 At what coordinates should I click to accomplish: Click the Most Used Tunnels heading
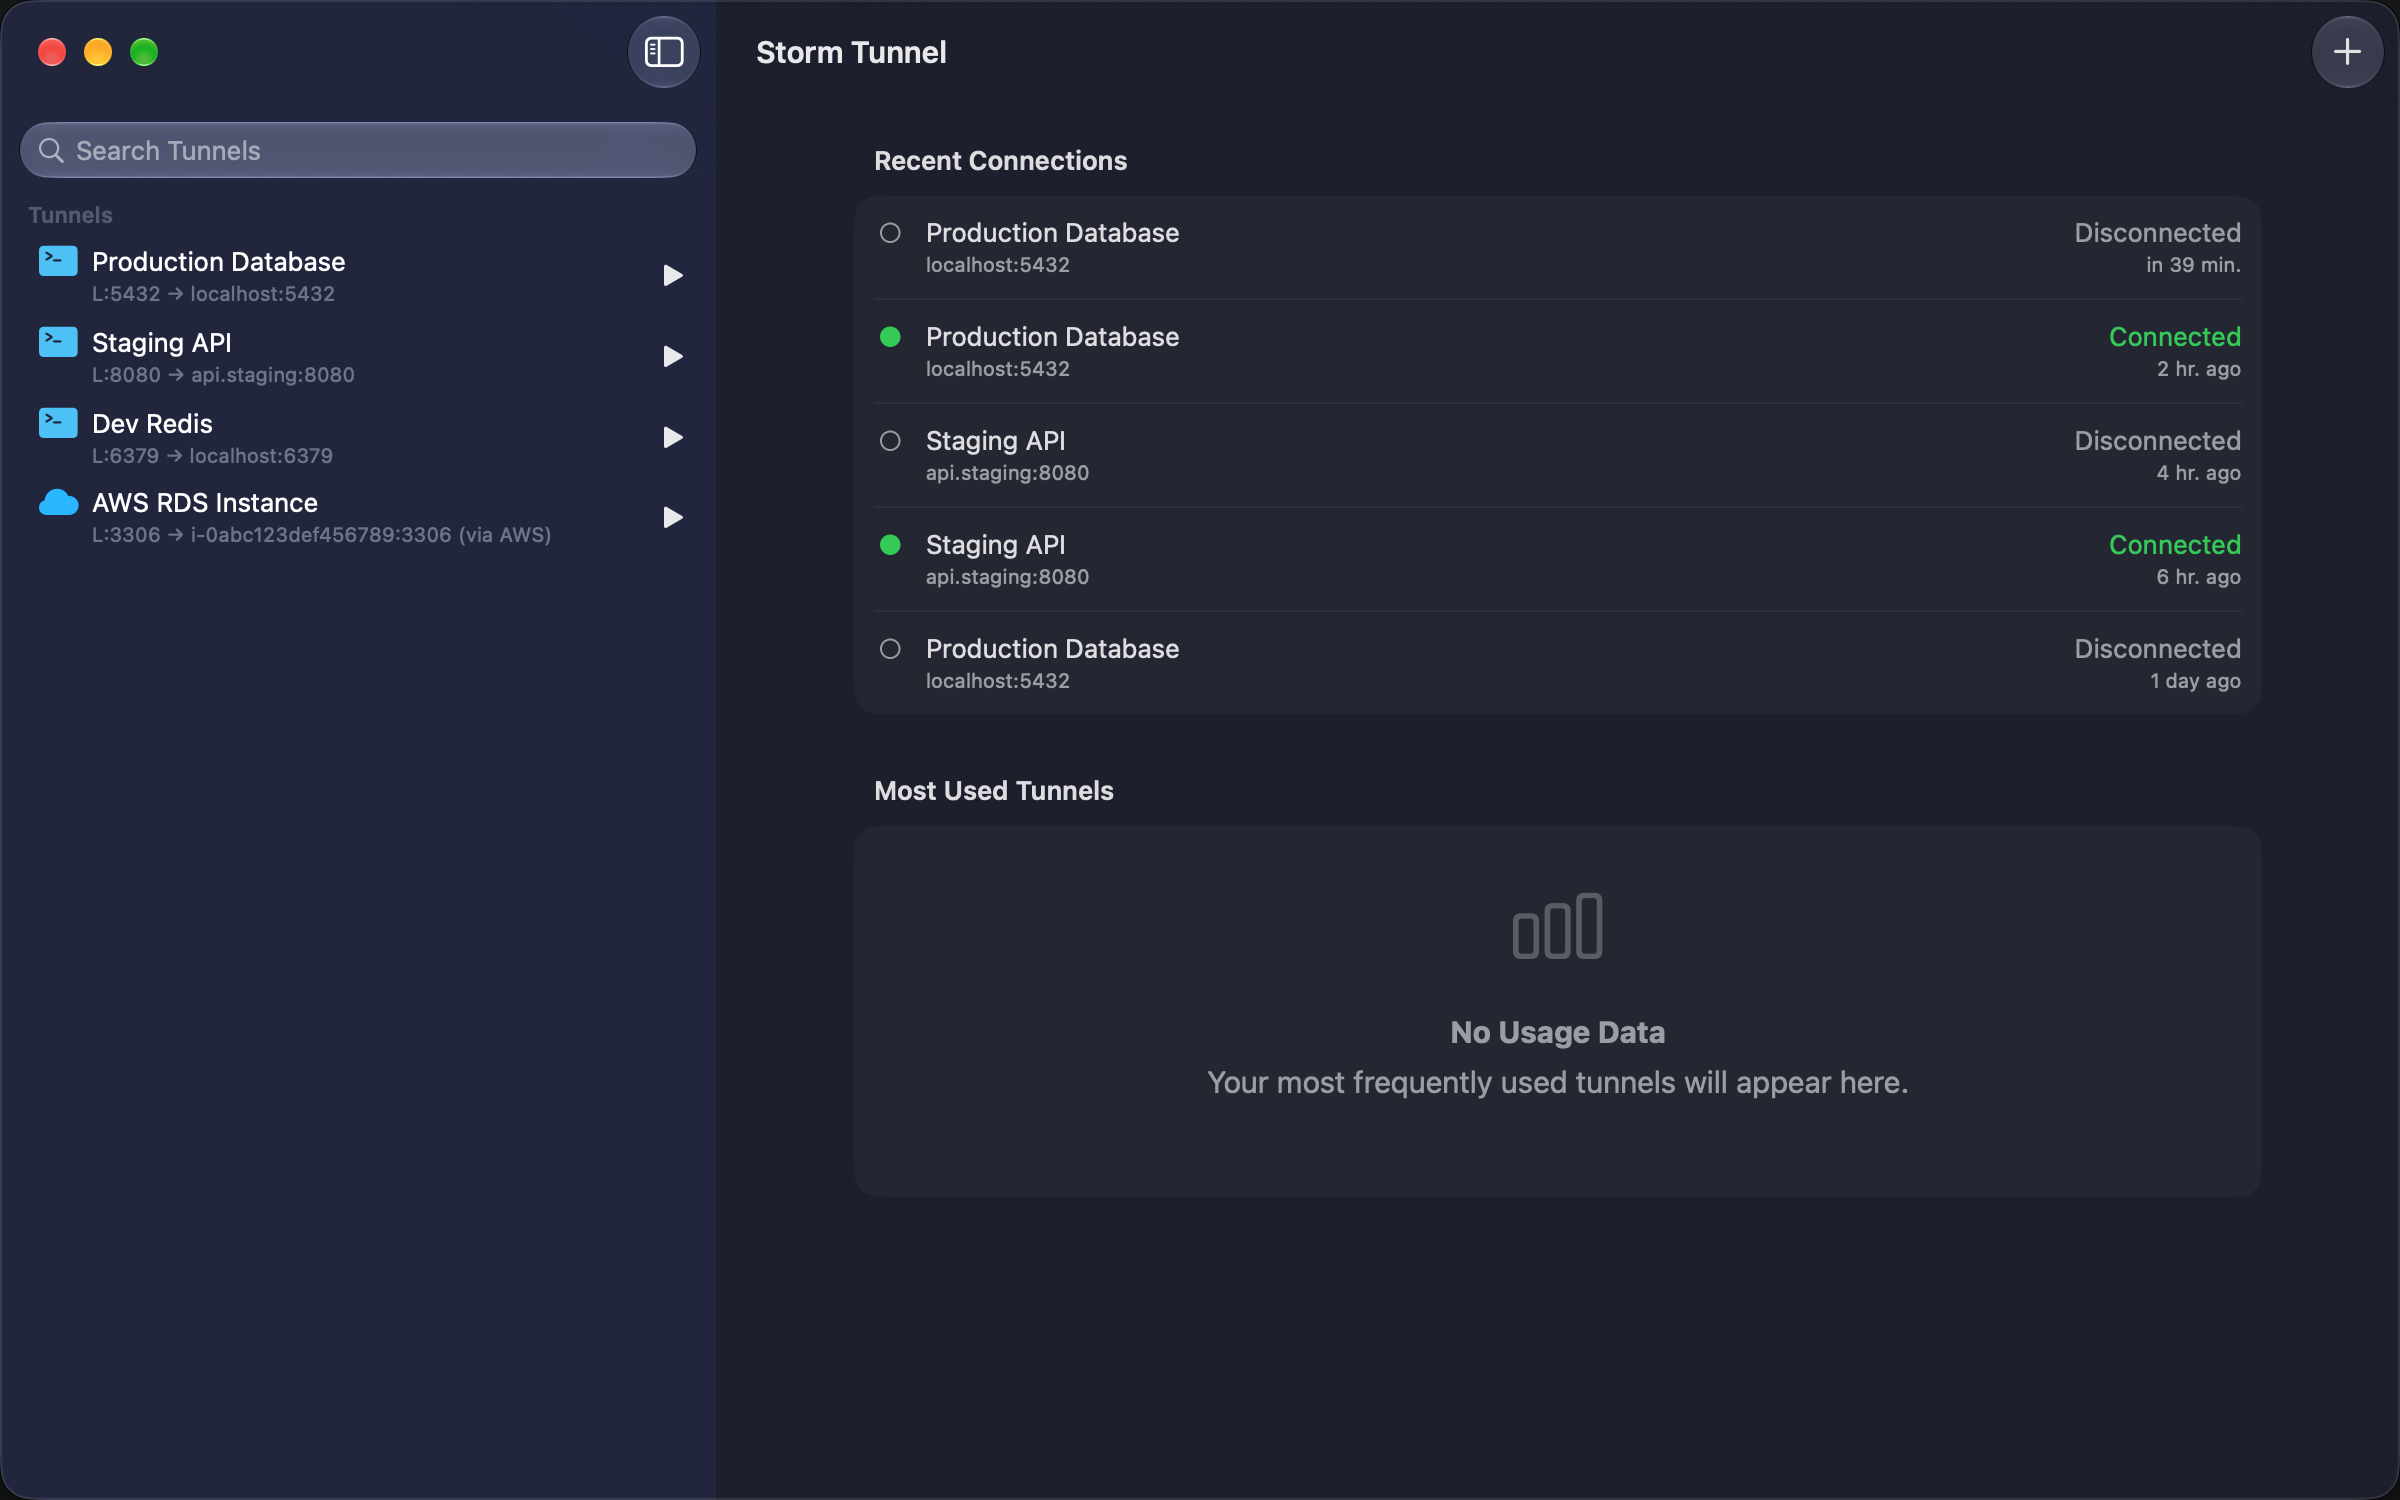point(993,791)
